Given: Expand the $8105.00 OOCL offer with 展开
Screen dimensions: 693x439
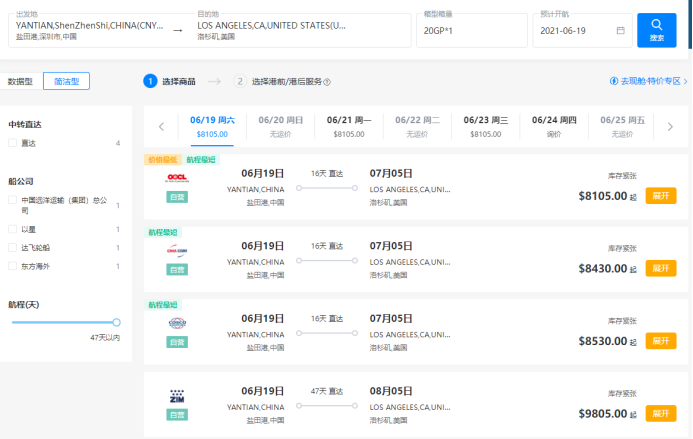Looking at the screenshot, I should [x=660, y=196].
